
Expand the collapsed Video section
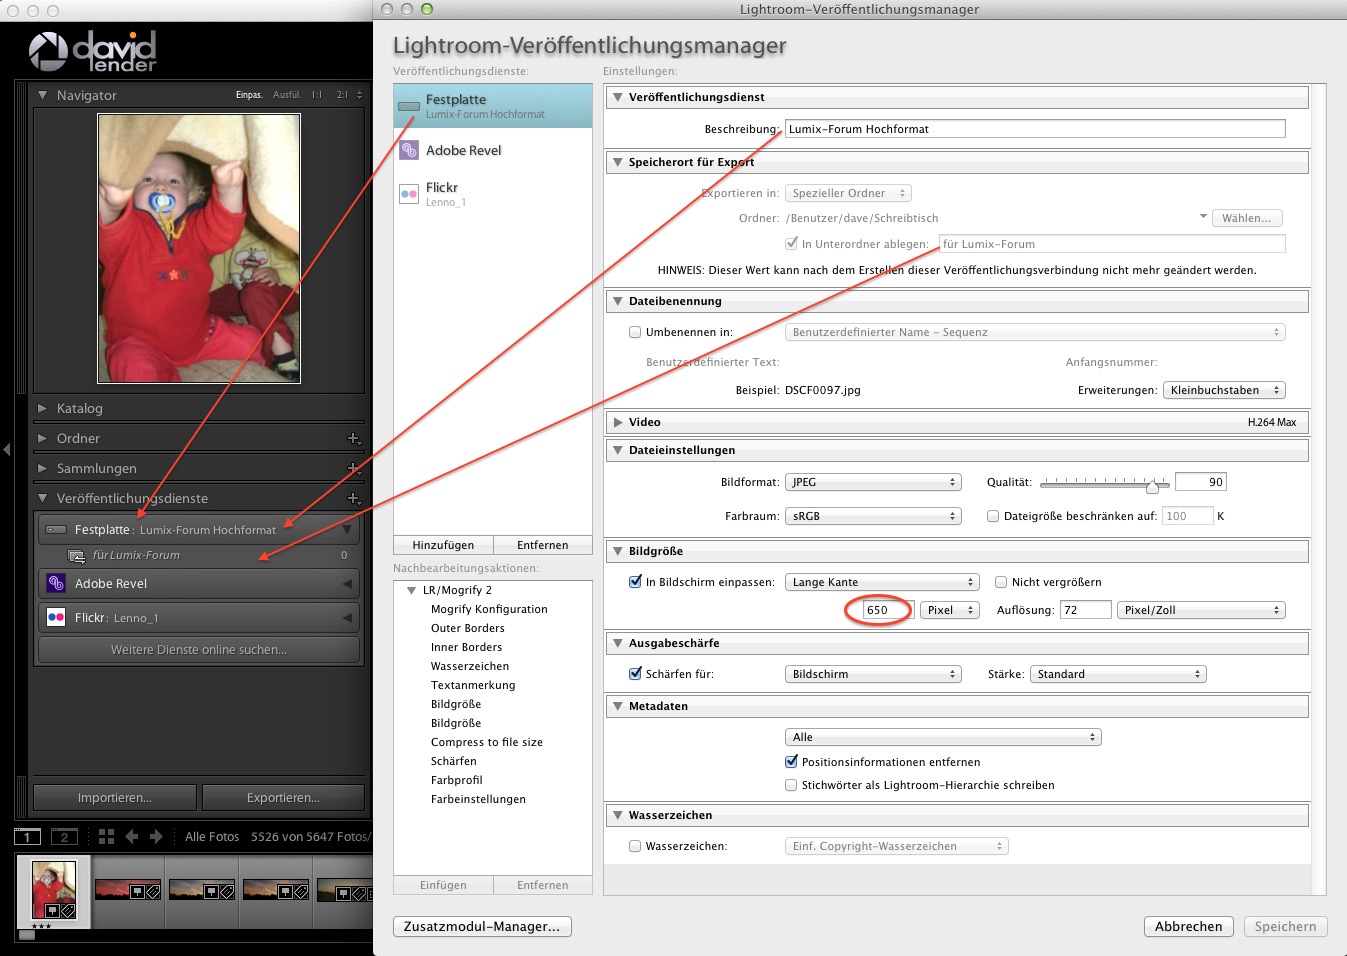point(618,422)
